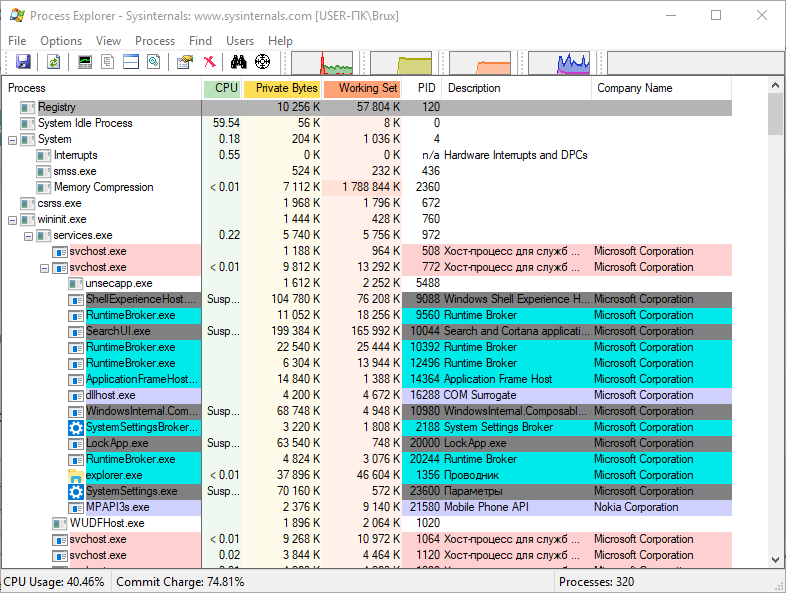The height and width of the screenshot is (593, 786).
Task: Collapse the System process tree node
Action: pos(12,140)
